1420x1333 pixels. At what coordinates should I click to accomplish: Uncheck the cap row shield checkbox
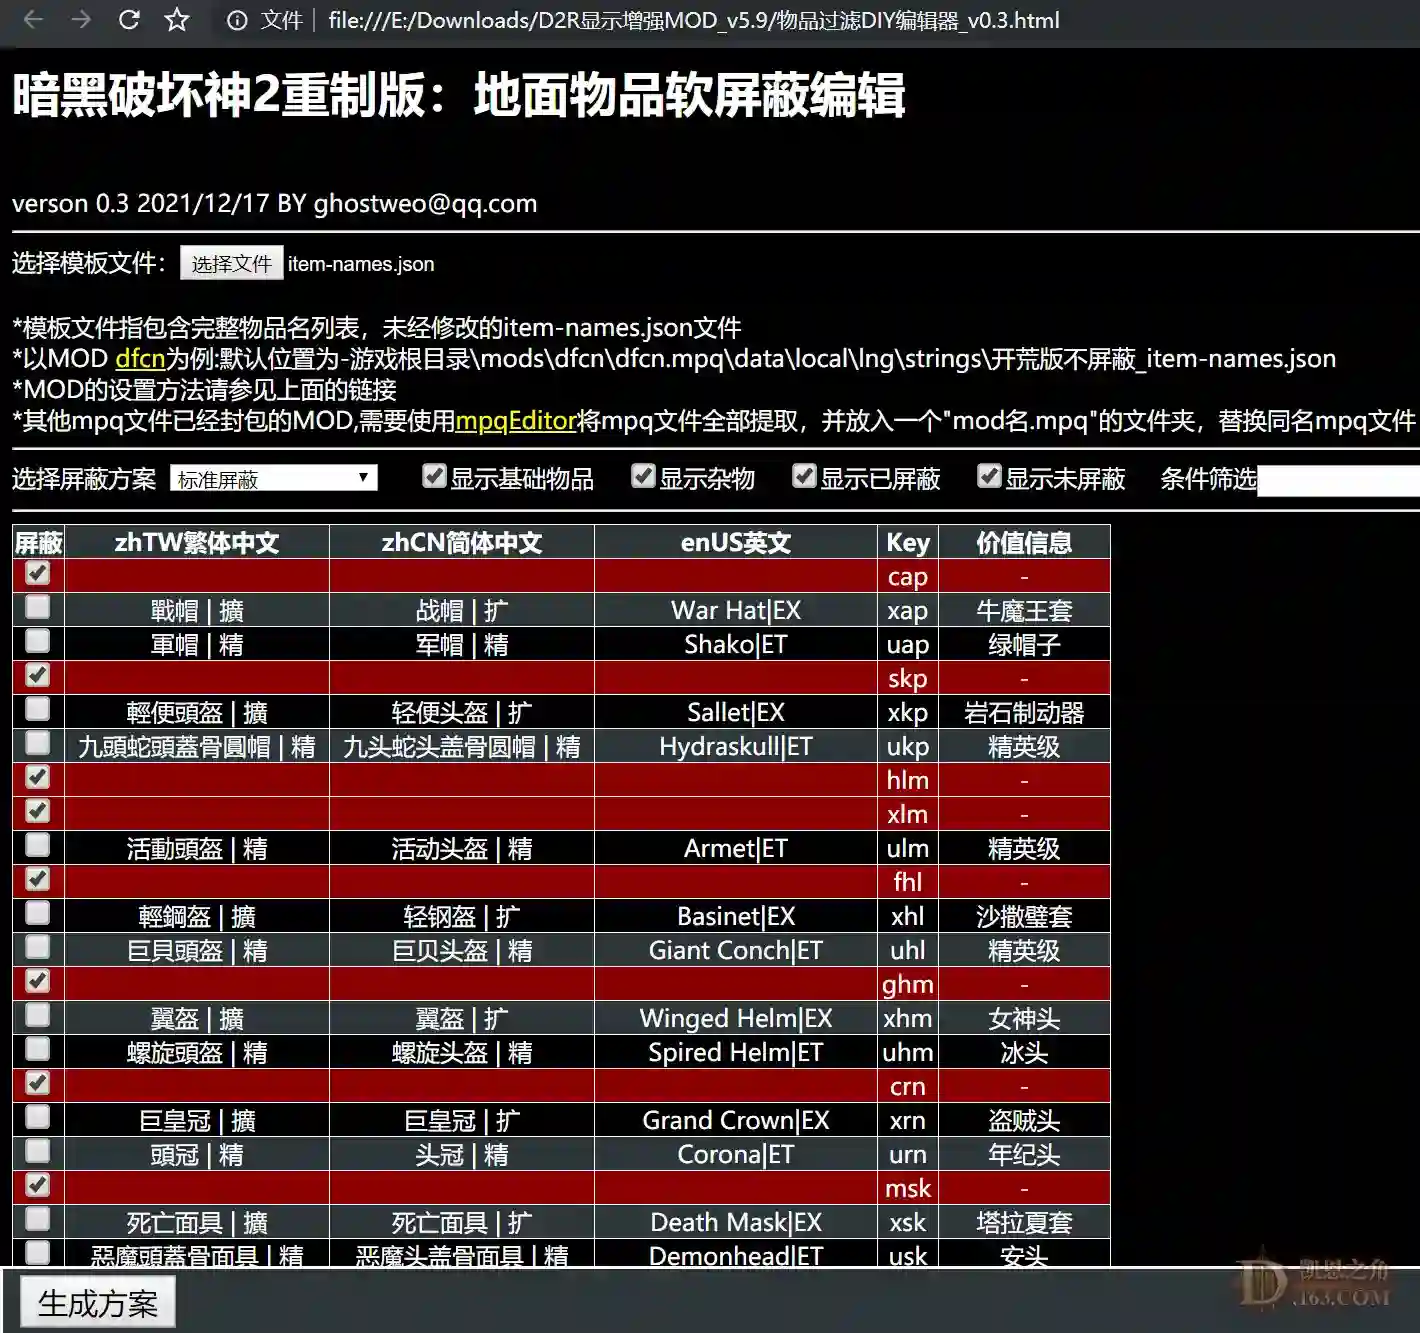click(x=36, y=575)
